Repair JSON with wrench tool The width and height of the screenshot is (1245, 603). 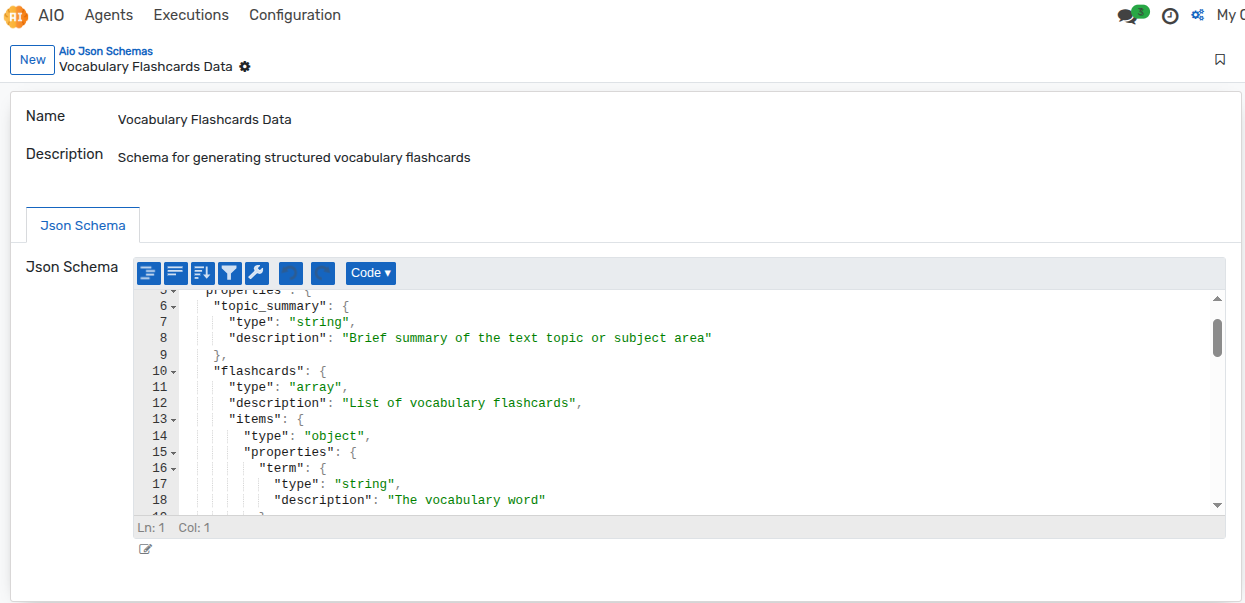257,273
